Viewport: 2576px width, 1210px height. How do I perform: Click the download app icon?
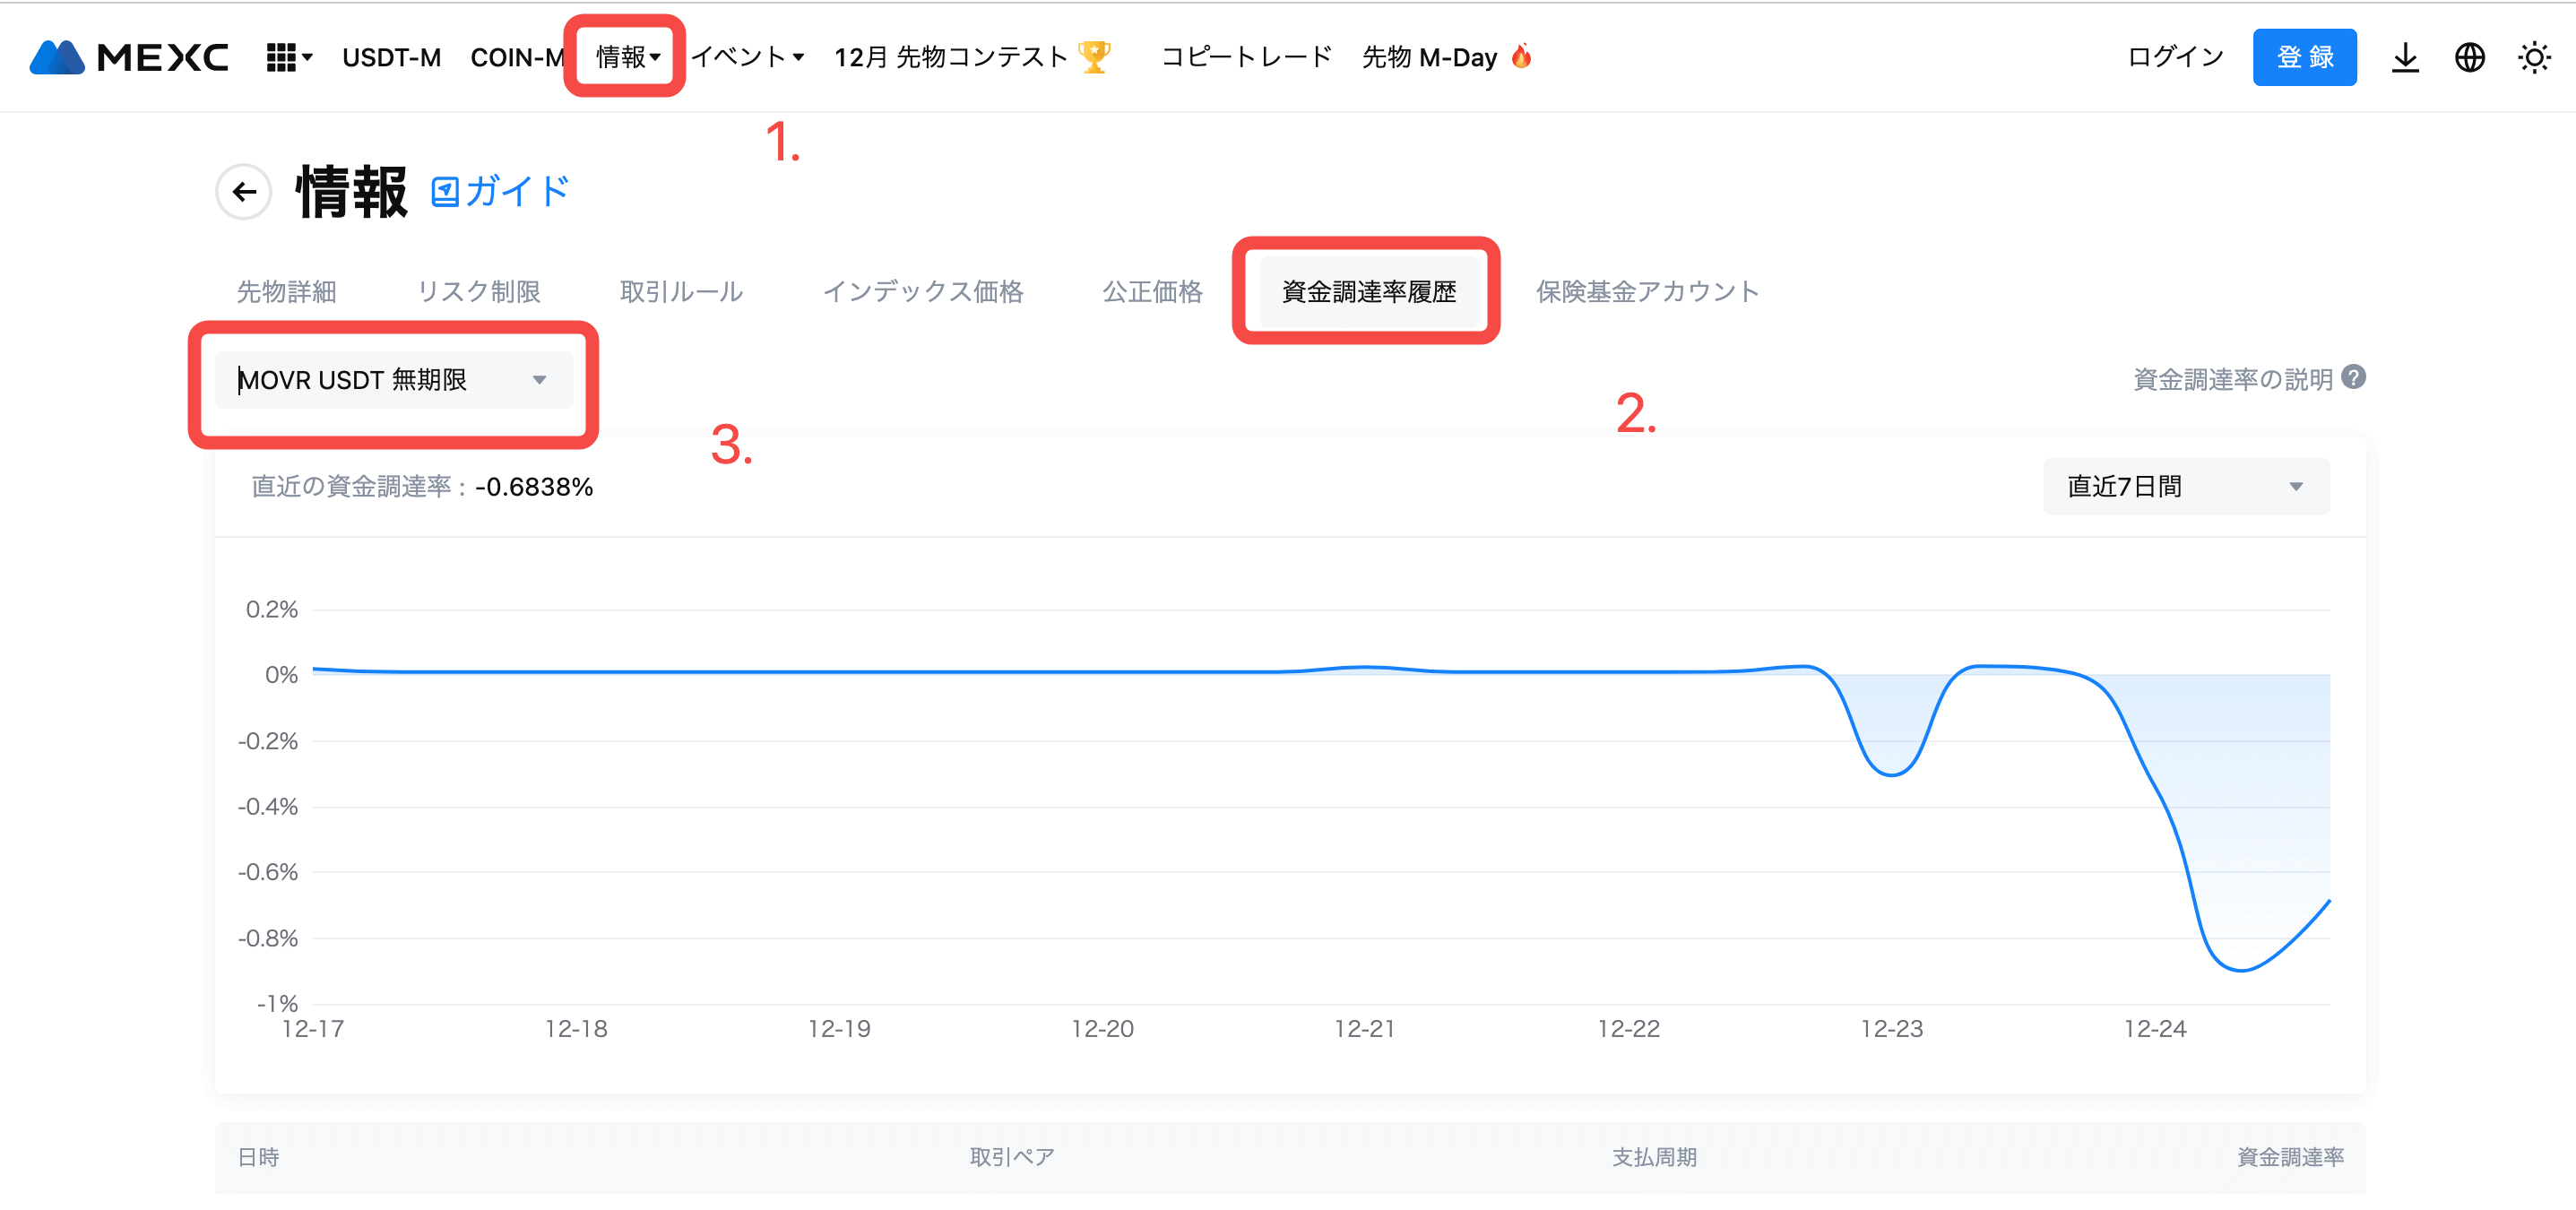click(2405, 57)
